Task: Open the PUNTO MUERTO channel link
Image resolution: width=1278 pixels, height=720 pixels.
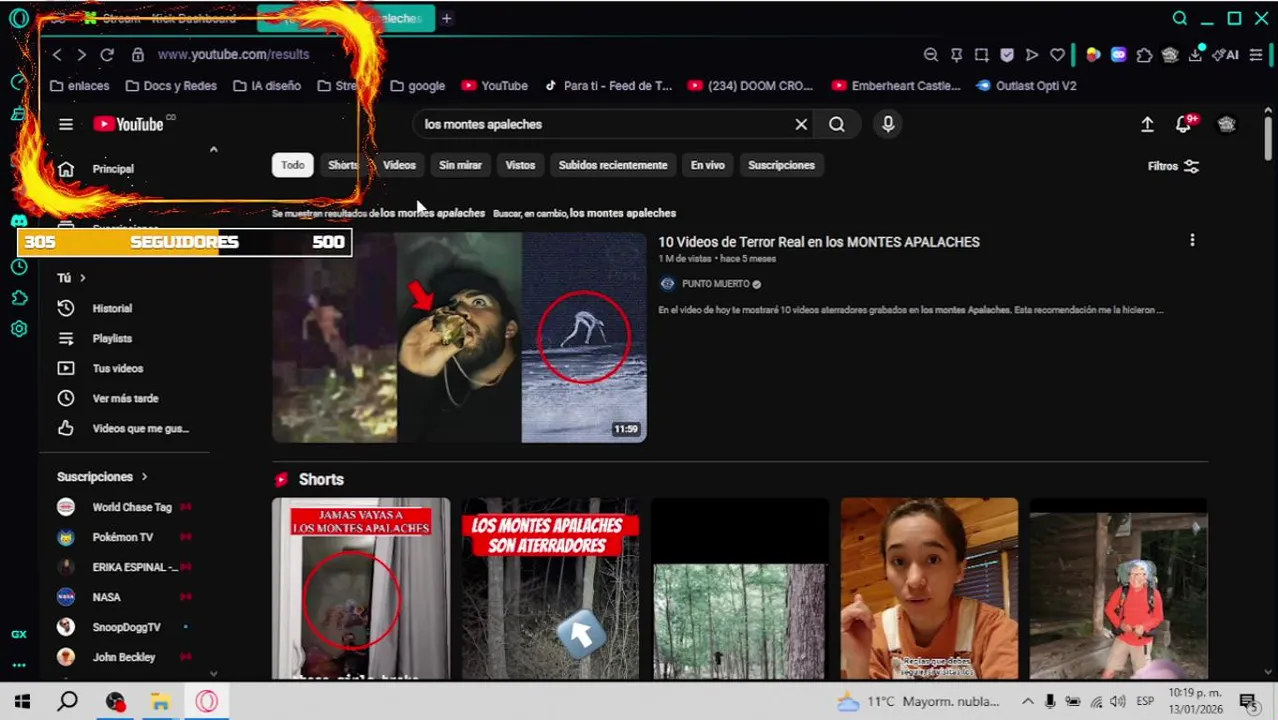Action: pyautogui.click(x=715, y=284)
